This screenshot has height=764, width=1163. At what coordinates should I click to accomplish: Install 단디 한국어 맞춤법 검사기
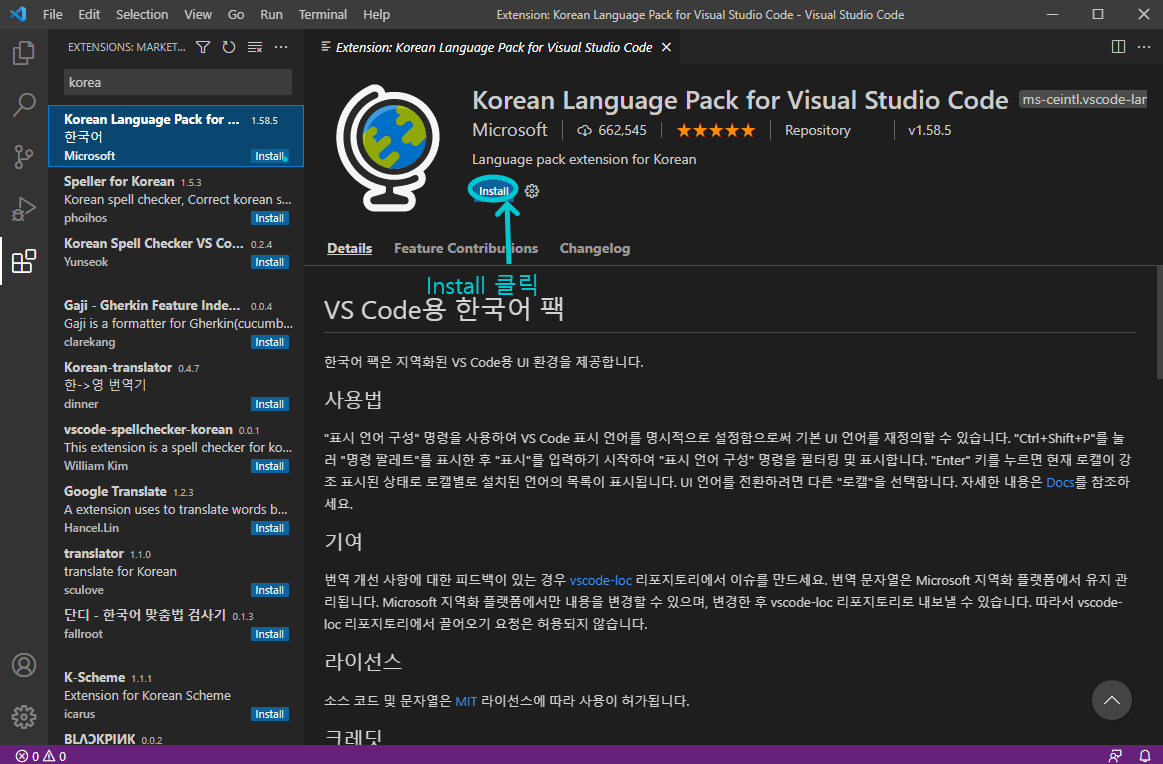(x=269, y=634)
